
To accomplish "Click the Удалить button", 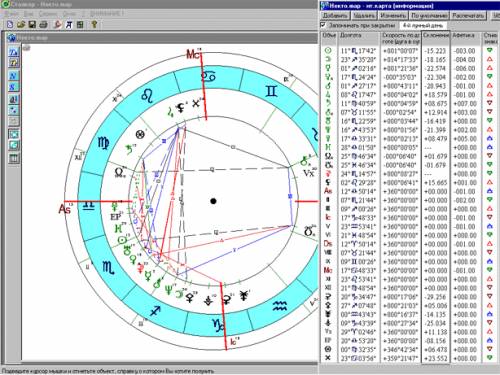I will [364, 15].
